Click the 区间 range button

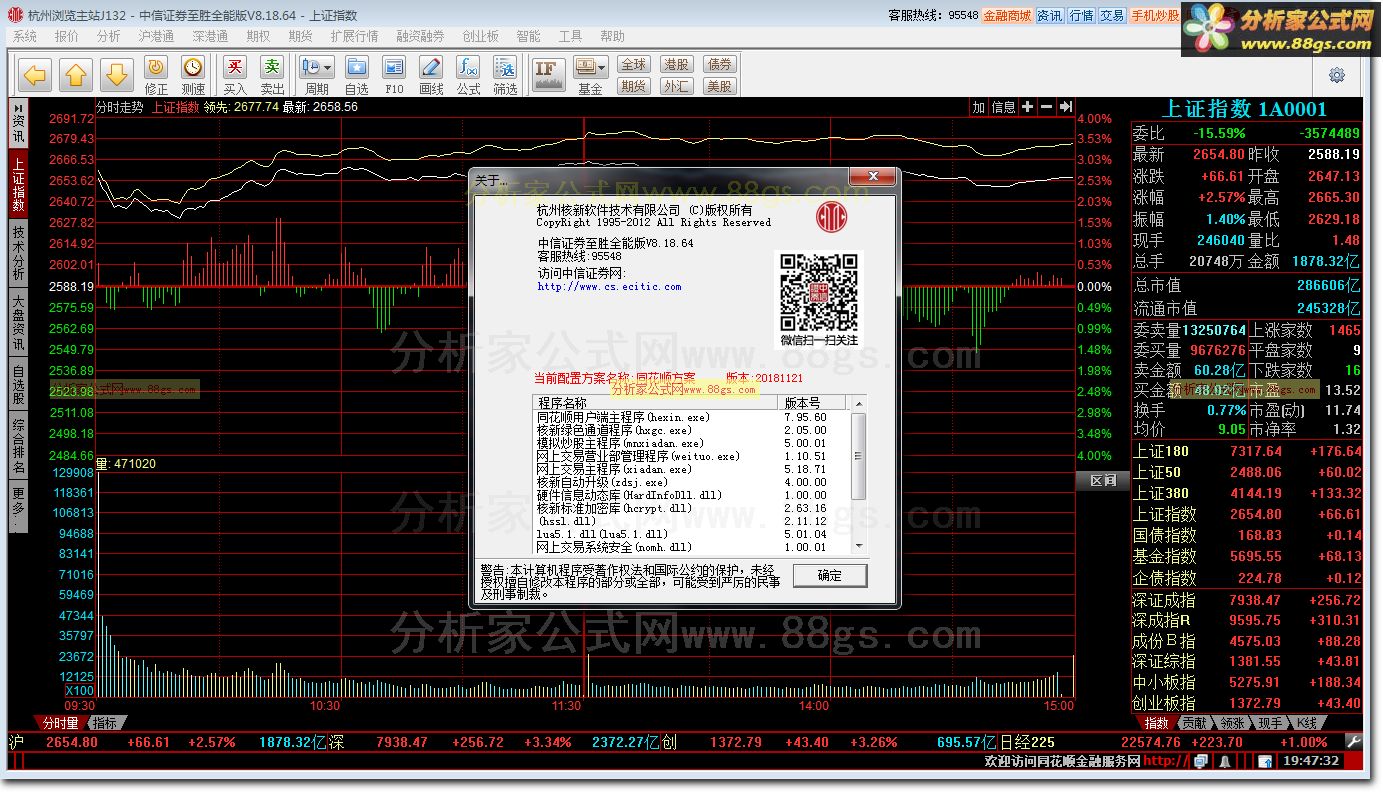pyautogui.click(x=1102, y=480)
